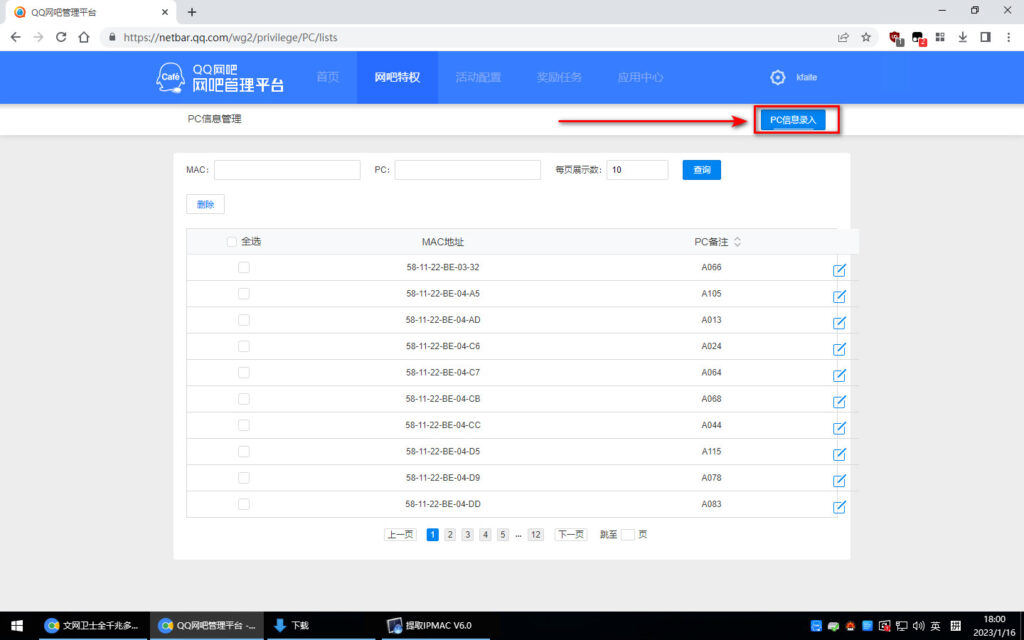Toggle sorting on the PC备注 column
The height and width of the screenshot is (640, 1024).
(x=736, y=241)
